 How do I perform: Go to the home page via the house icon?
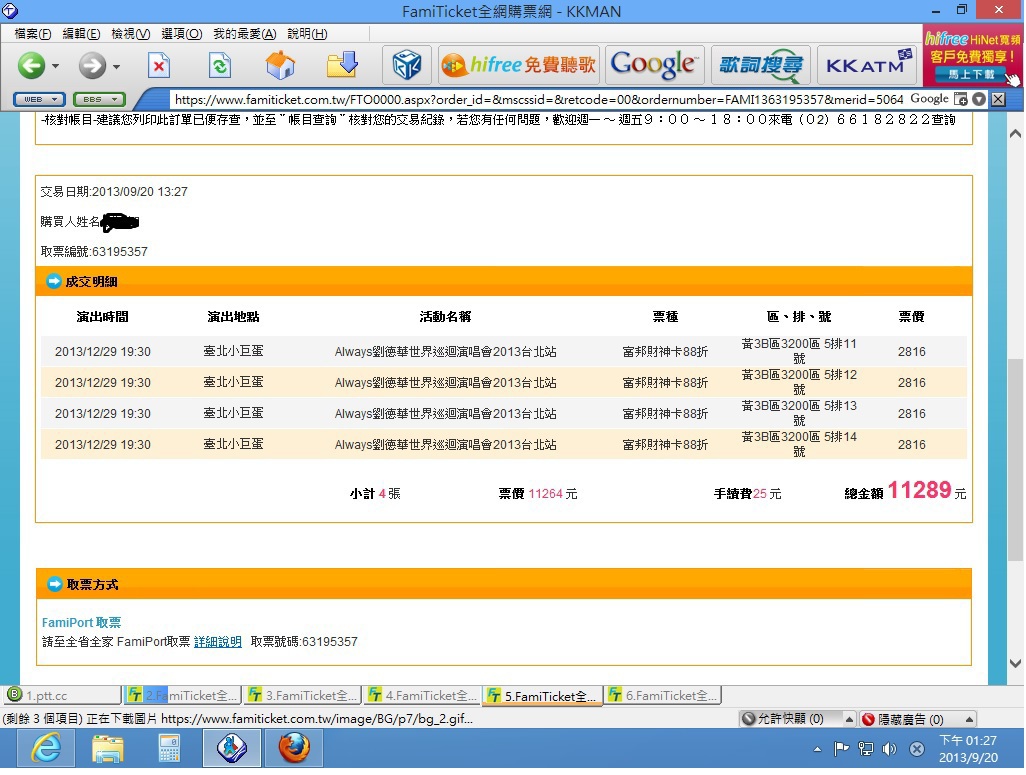coord(280,65)
